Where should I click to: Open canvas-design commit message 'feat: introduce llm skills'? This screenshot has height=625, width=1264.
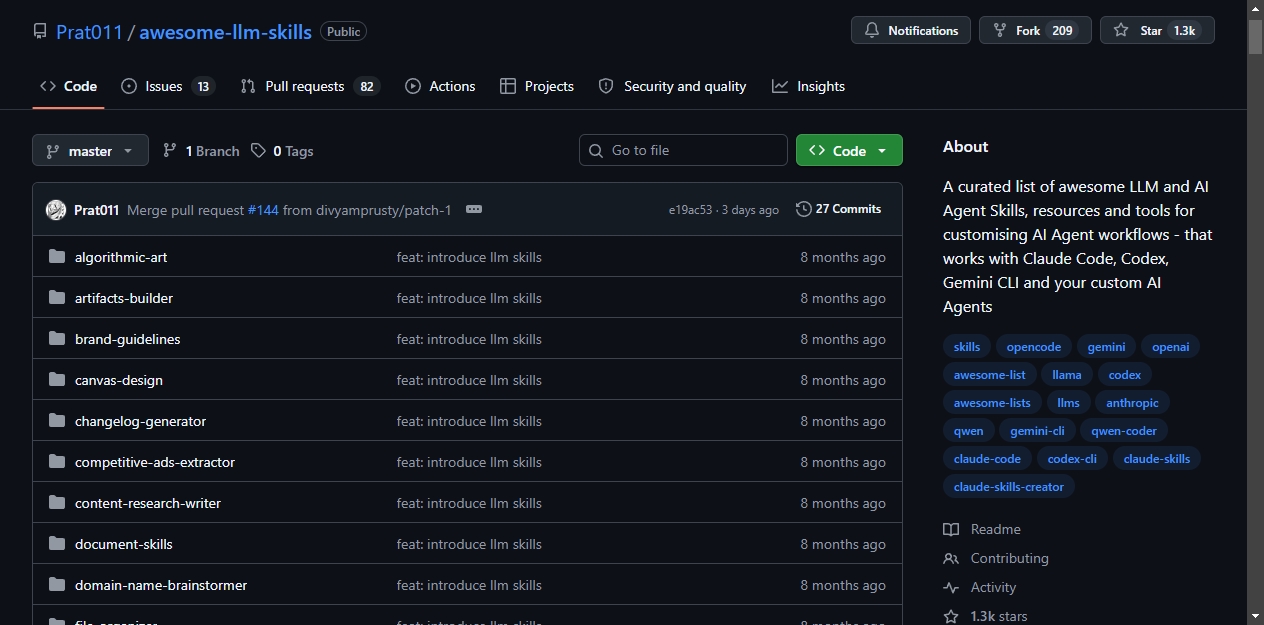[x=469, y=380]
